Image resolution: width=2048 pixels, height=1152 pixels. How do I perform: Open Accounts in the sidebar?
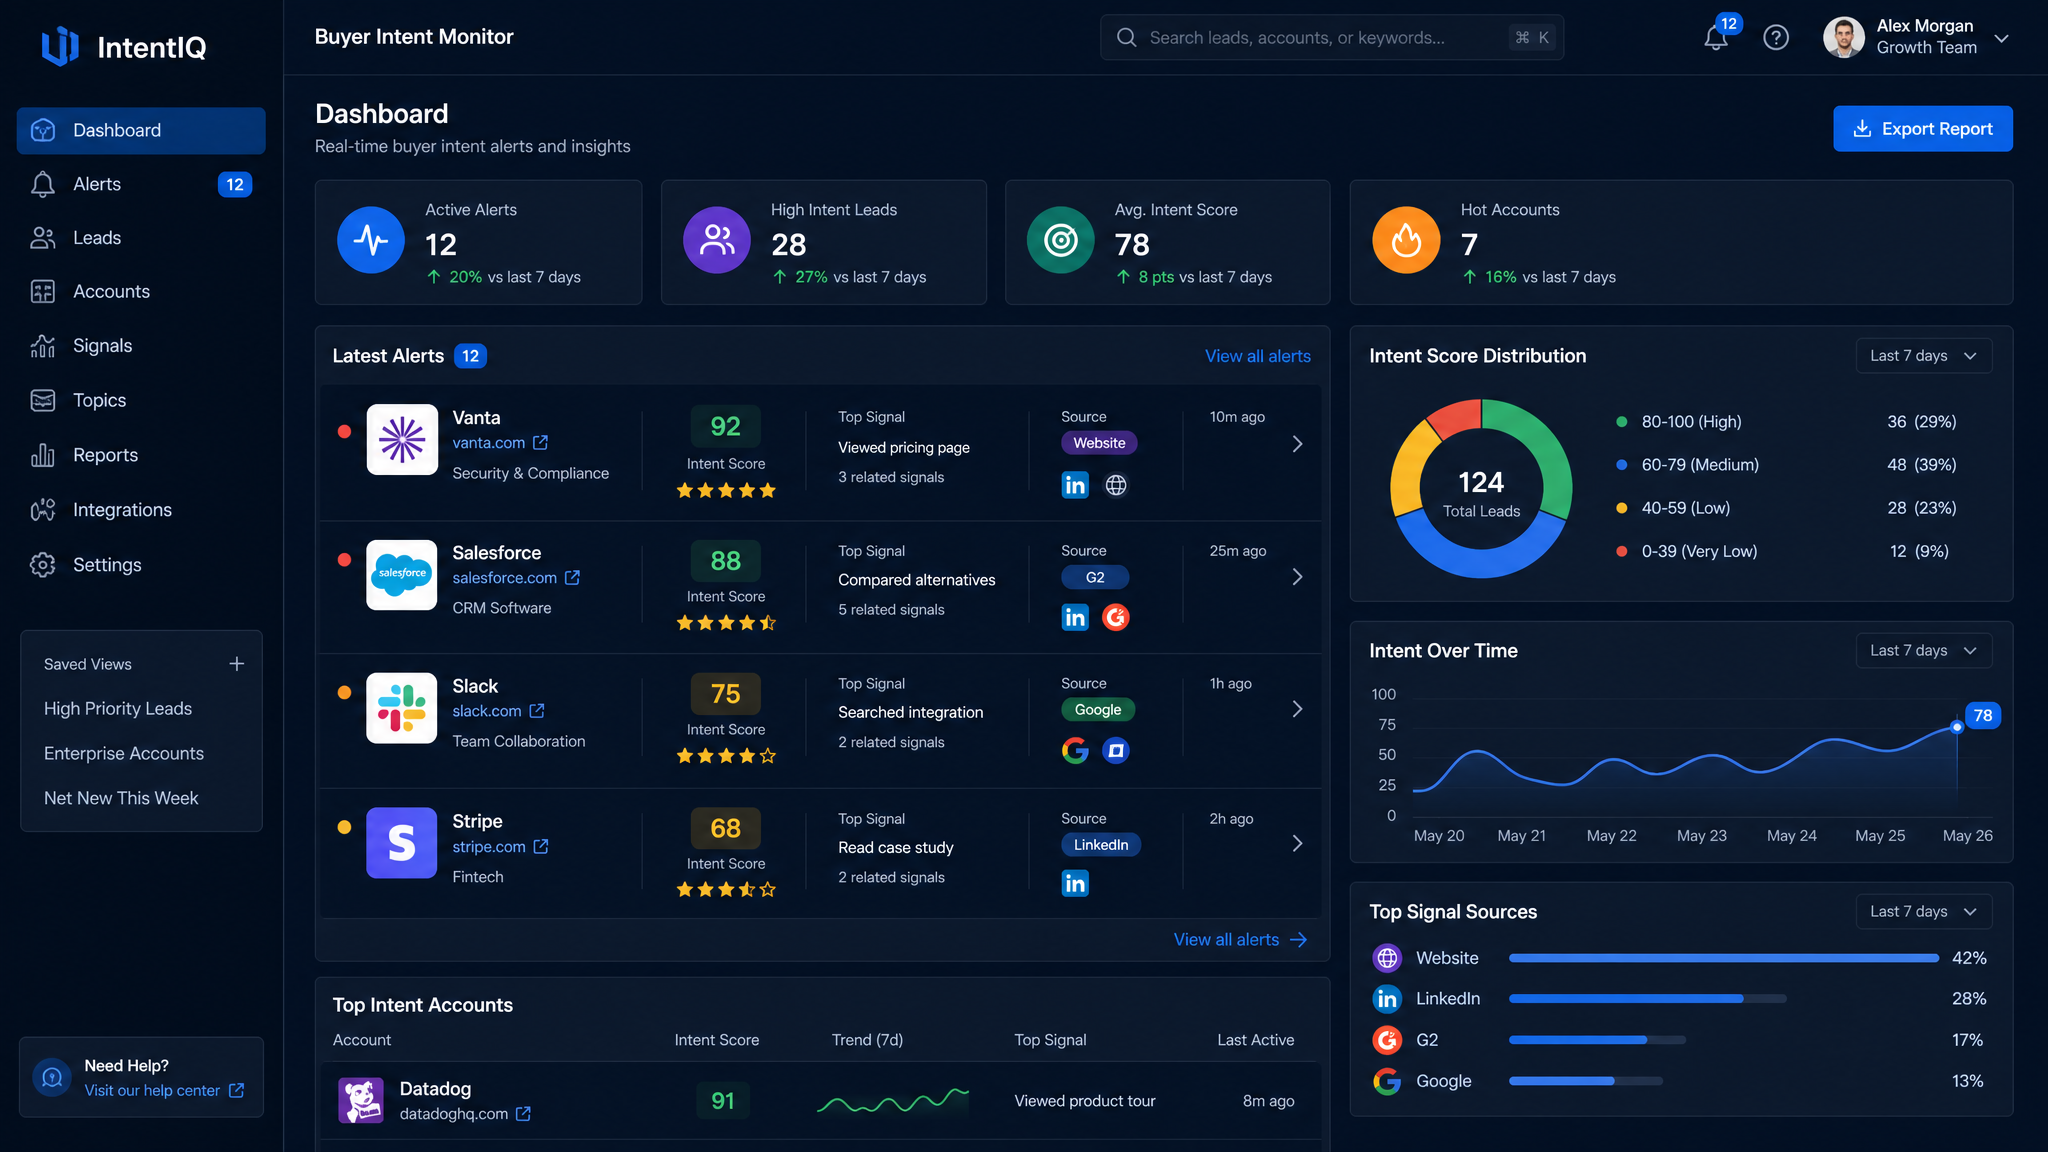(141, 292)
